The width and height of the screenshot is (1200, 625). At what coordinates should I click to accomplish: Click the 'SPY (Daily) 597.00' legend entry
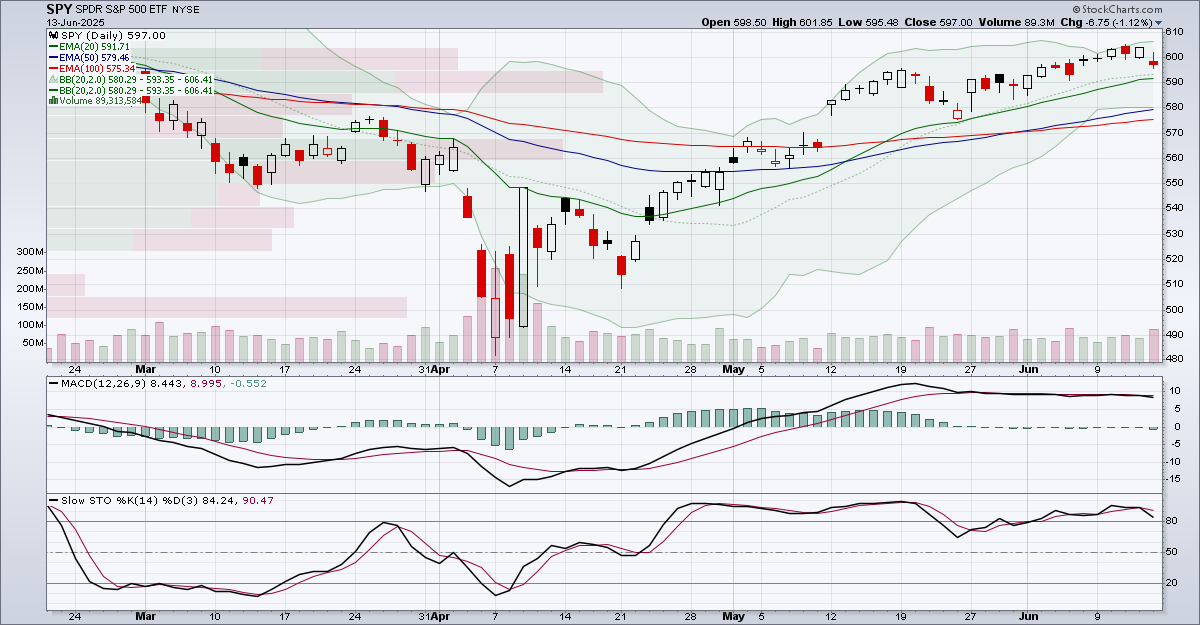click(113, 35)
